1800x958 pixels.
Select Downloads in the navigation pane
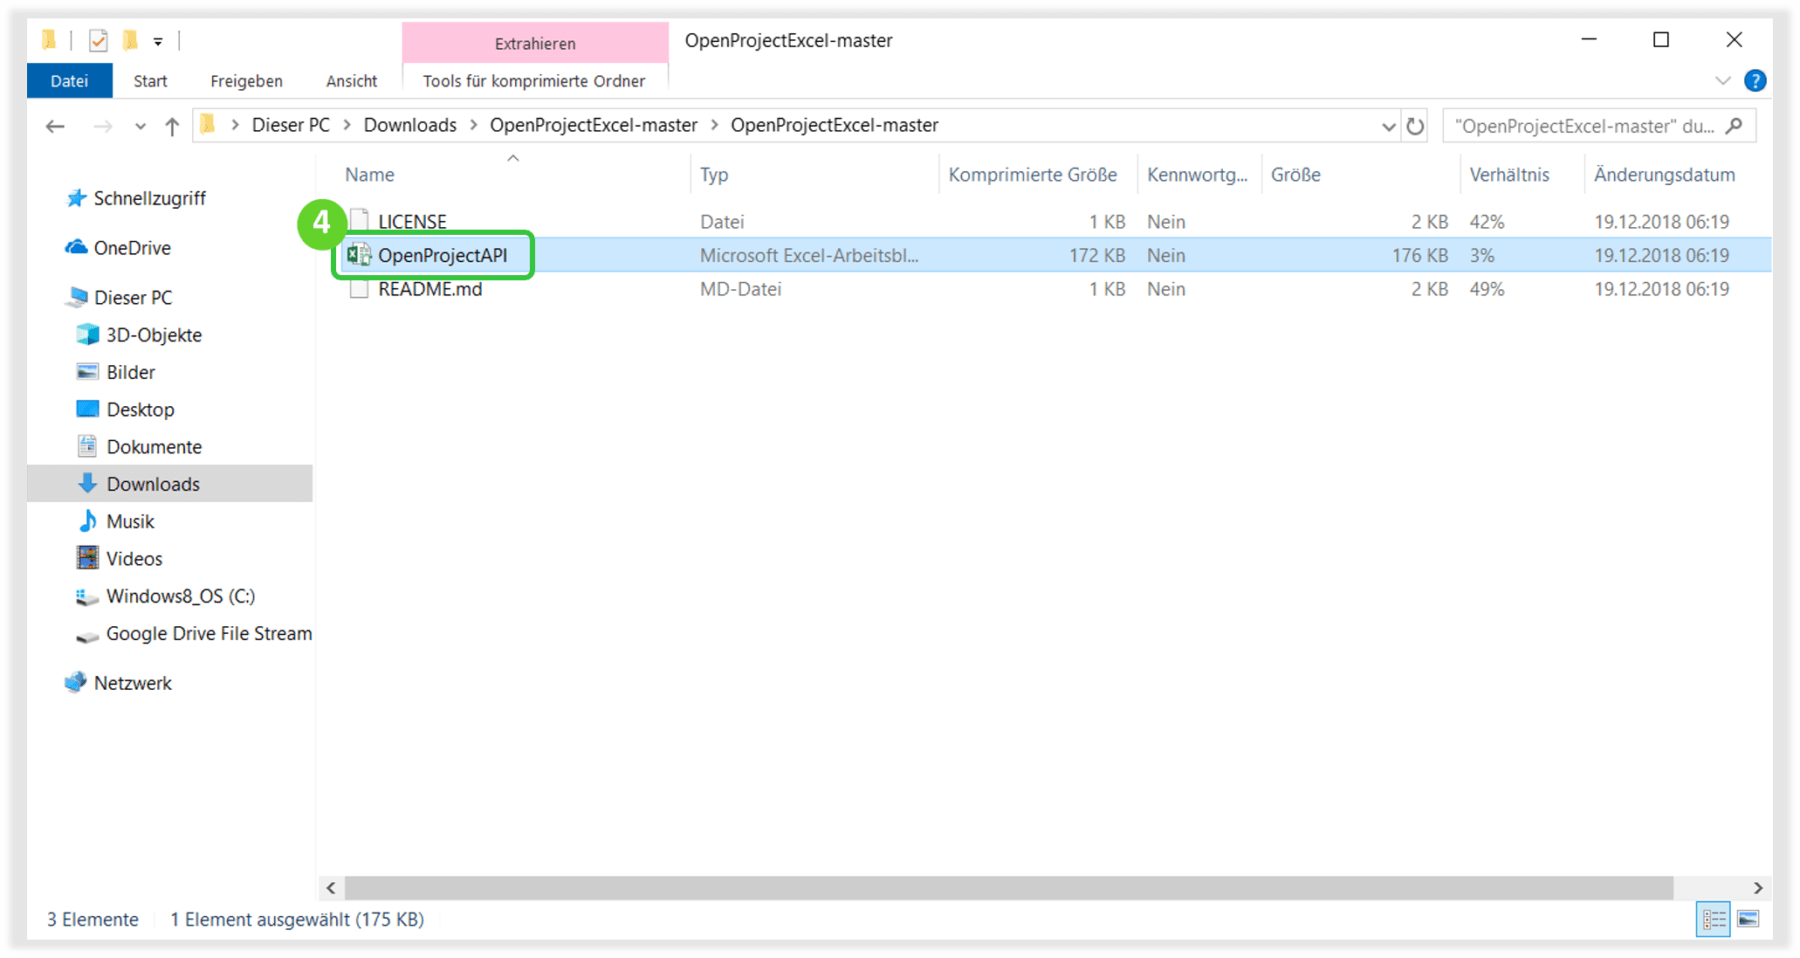pyautogui.click(x=153, y=484)
